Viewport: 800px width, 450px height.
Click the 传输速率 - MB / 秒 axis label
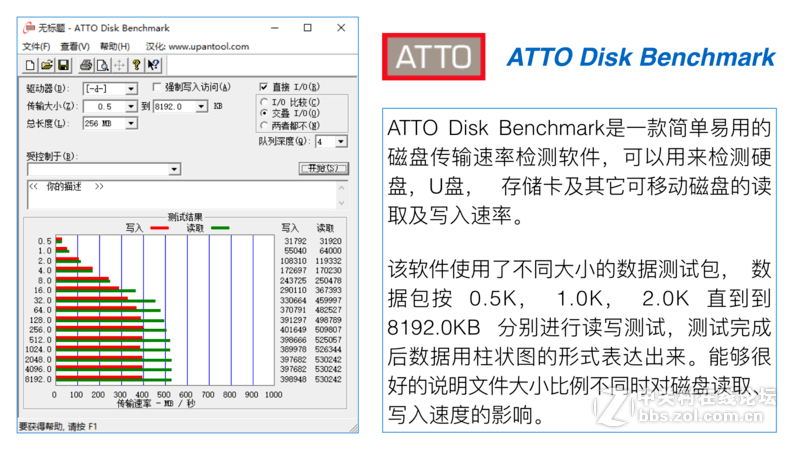pyautogui.click(x=156, y=404)
